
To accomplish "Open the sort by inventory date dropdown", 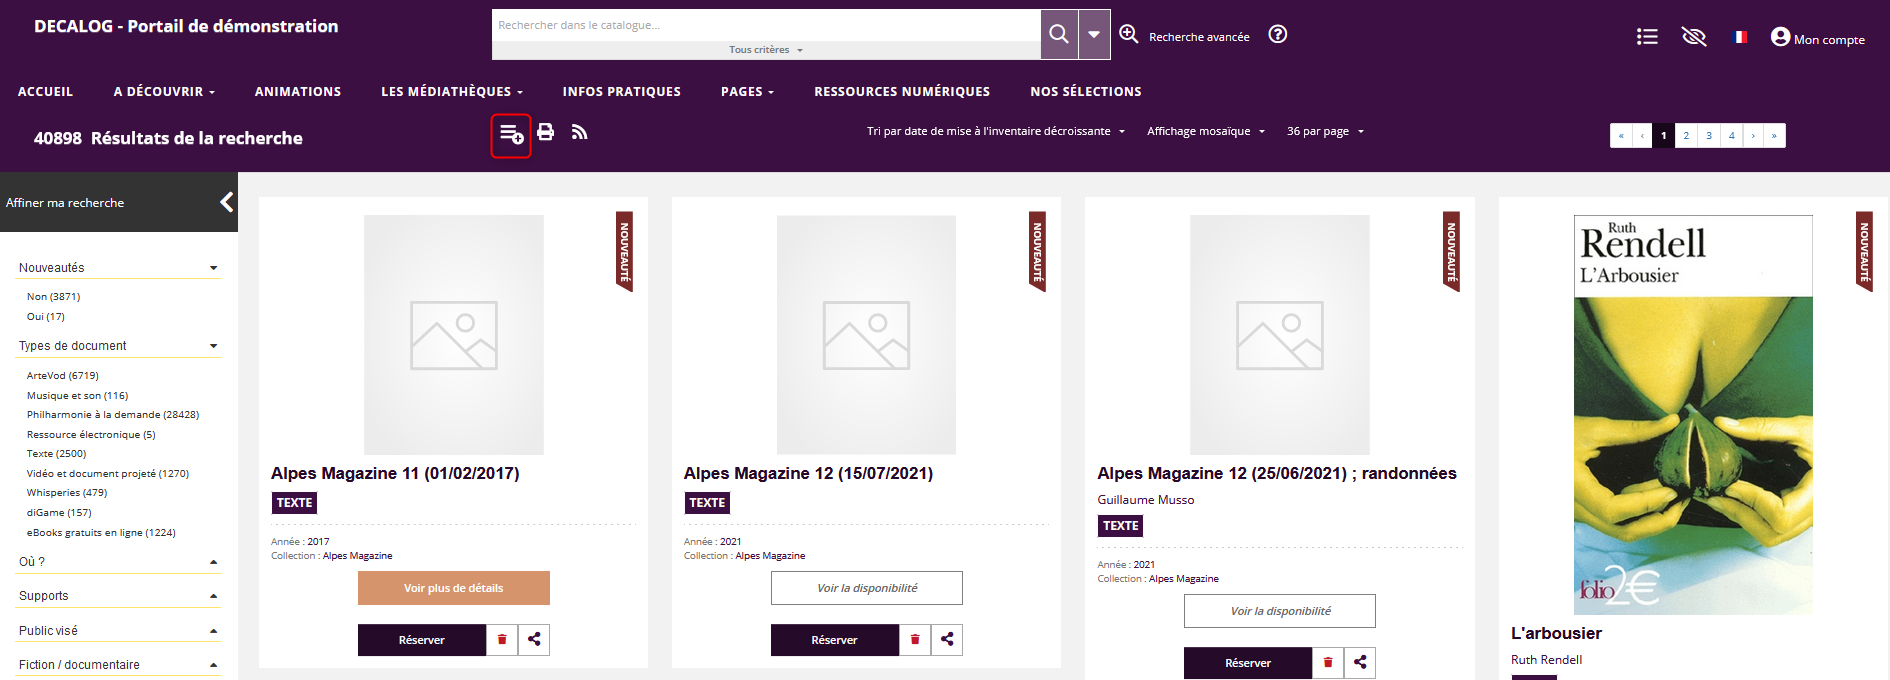I will (995, 131).
